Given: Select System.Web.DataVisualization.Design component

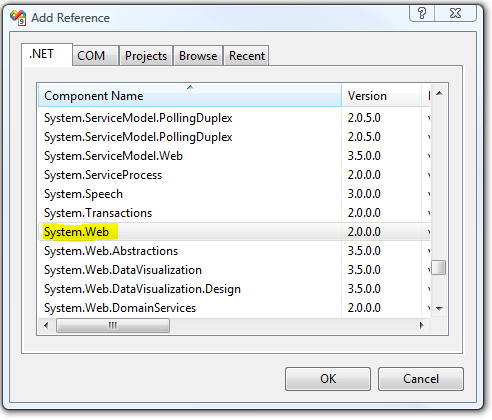Looking at the screenshot, I should coord(142,289).
